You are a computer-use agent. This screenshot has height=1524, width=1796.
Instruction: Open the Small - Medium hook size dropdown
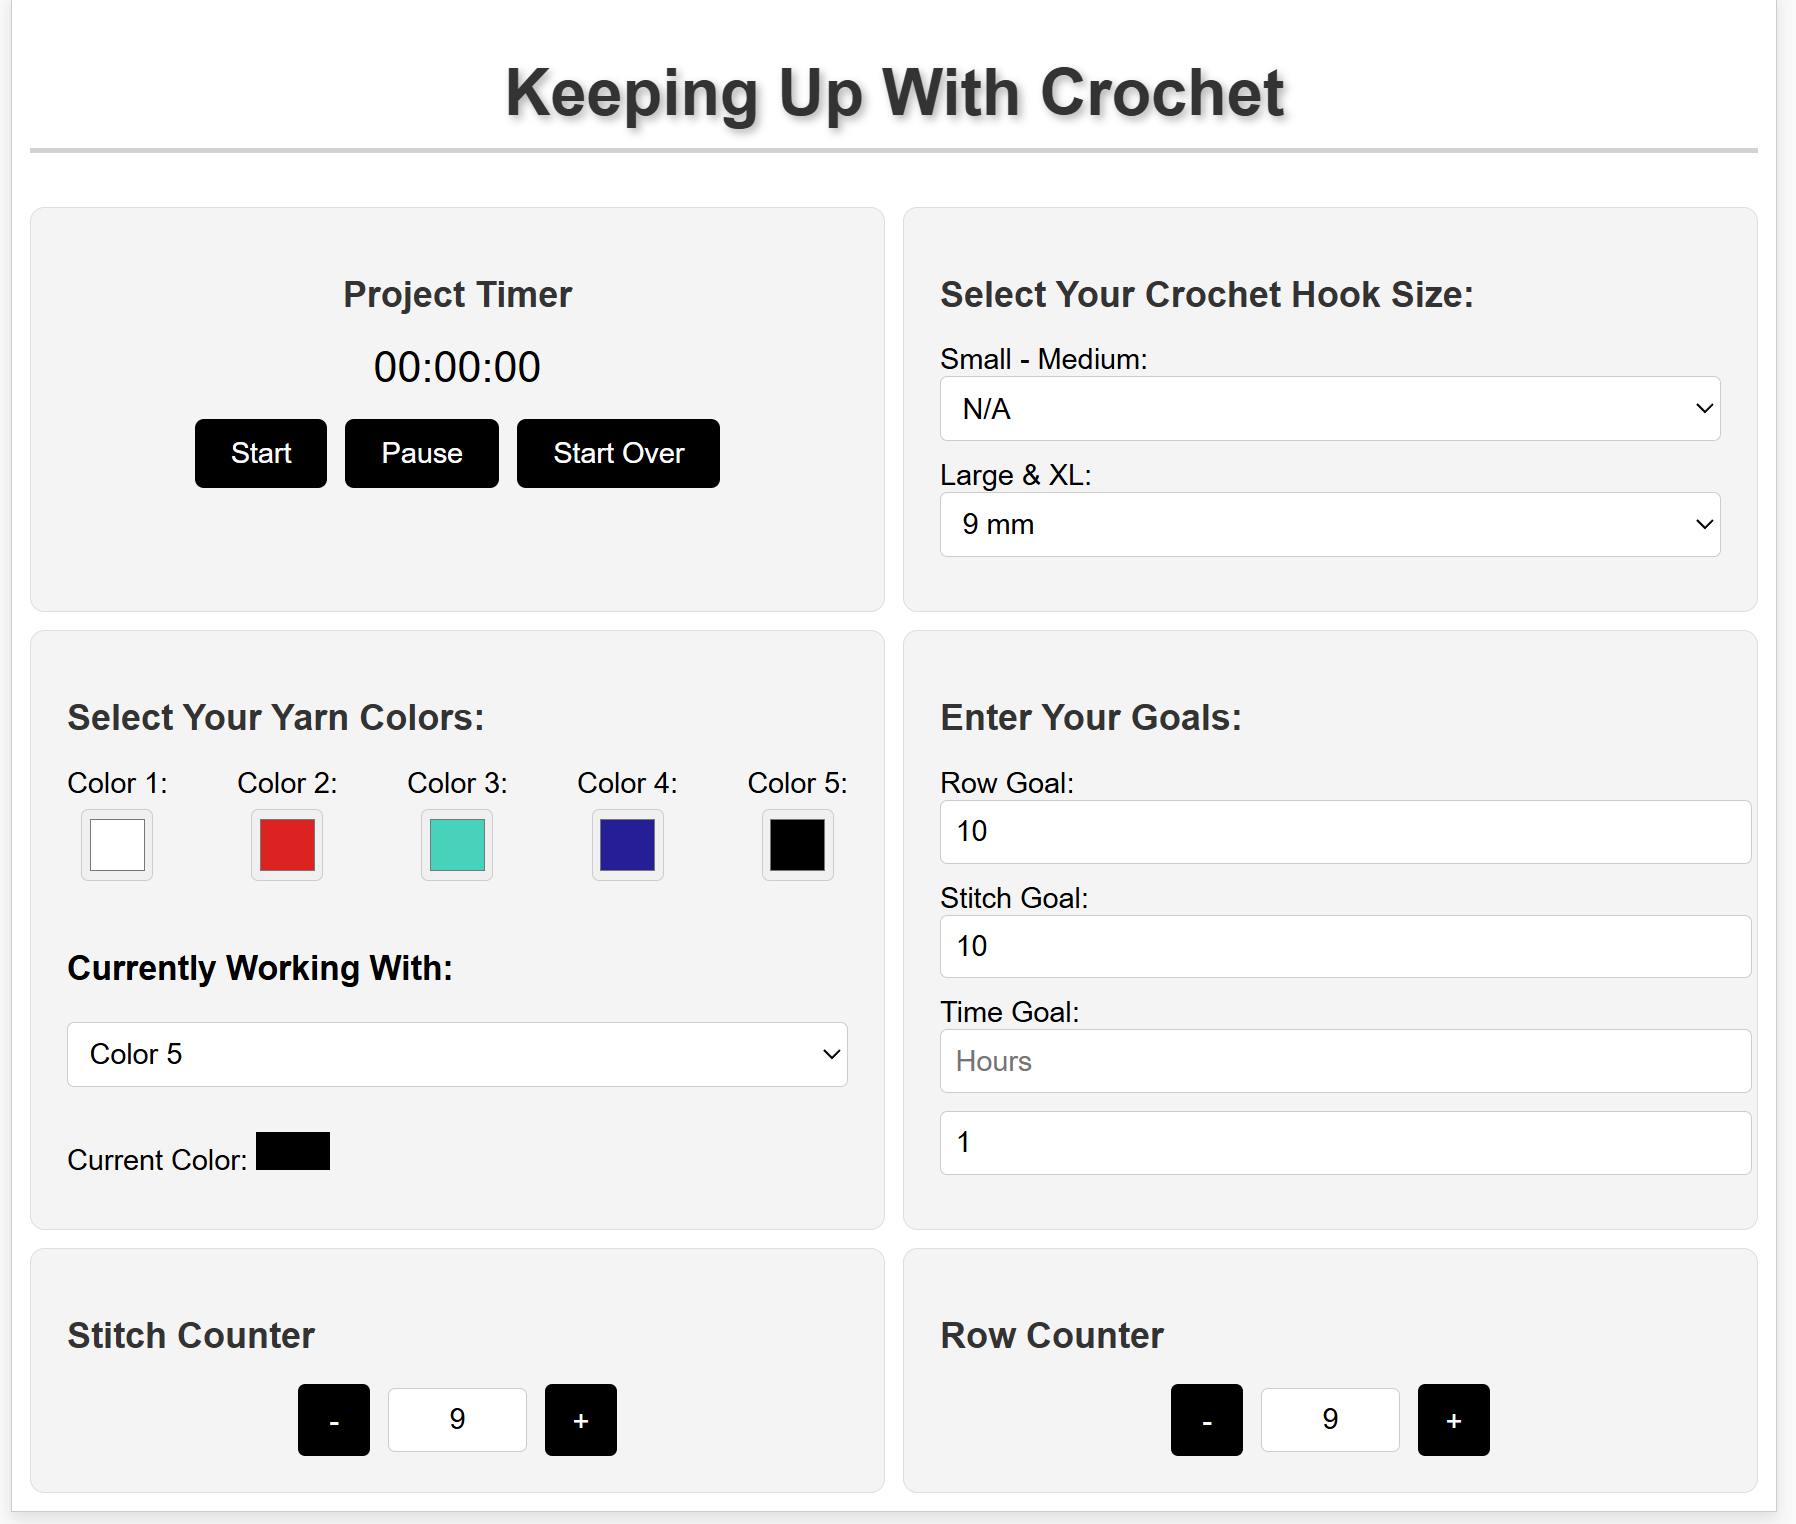pyautogui.click(x=1330, y=409)
